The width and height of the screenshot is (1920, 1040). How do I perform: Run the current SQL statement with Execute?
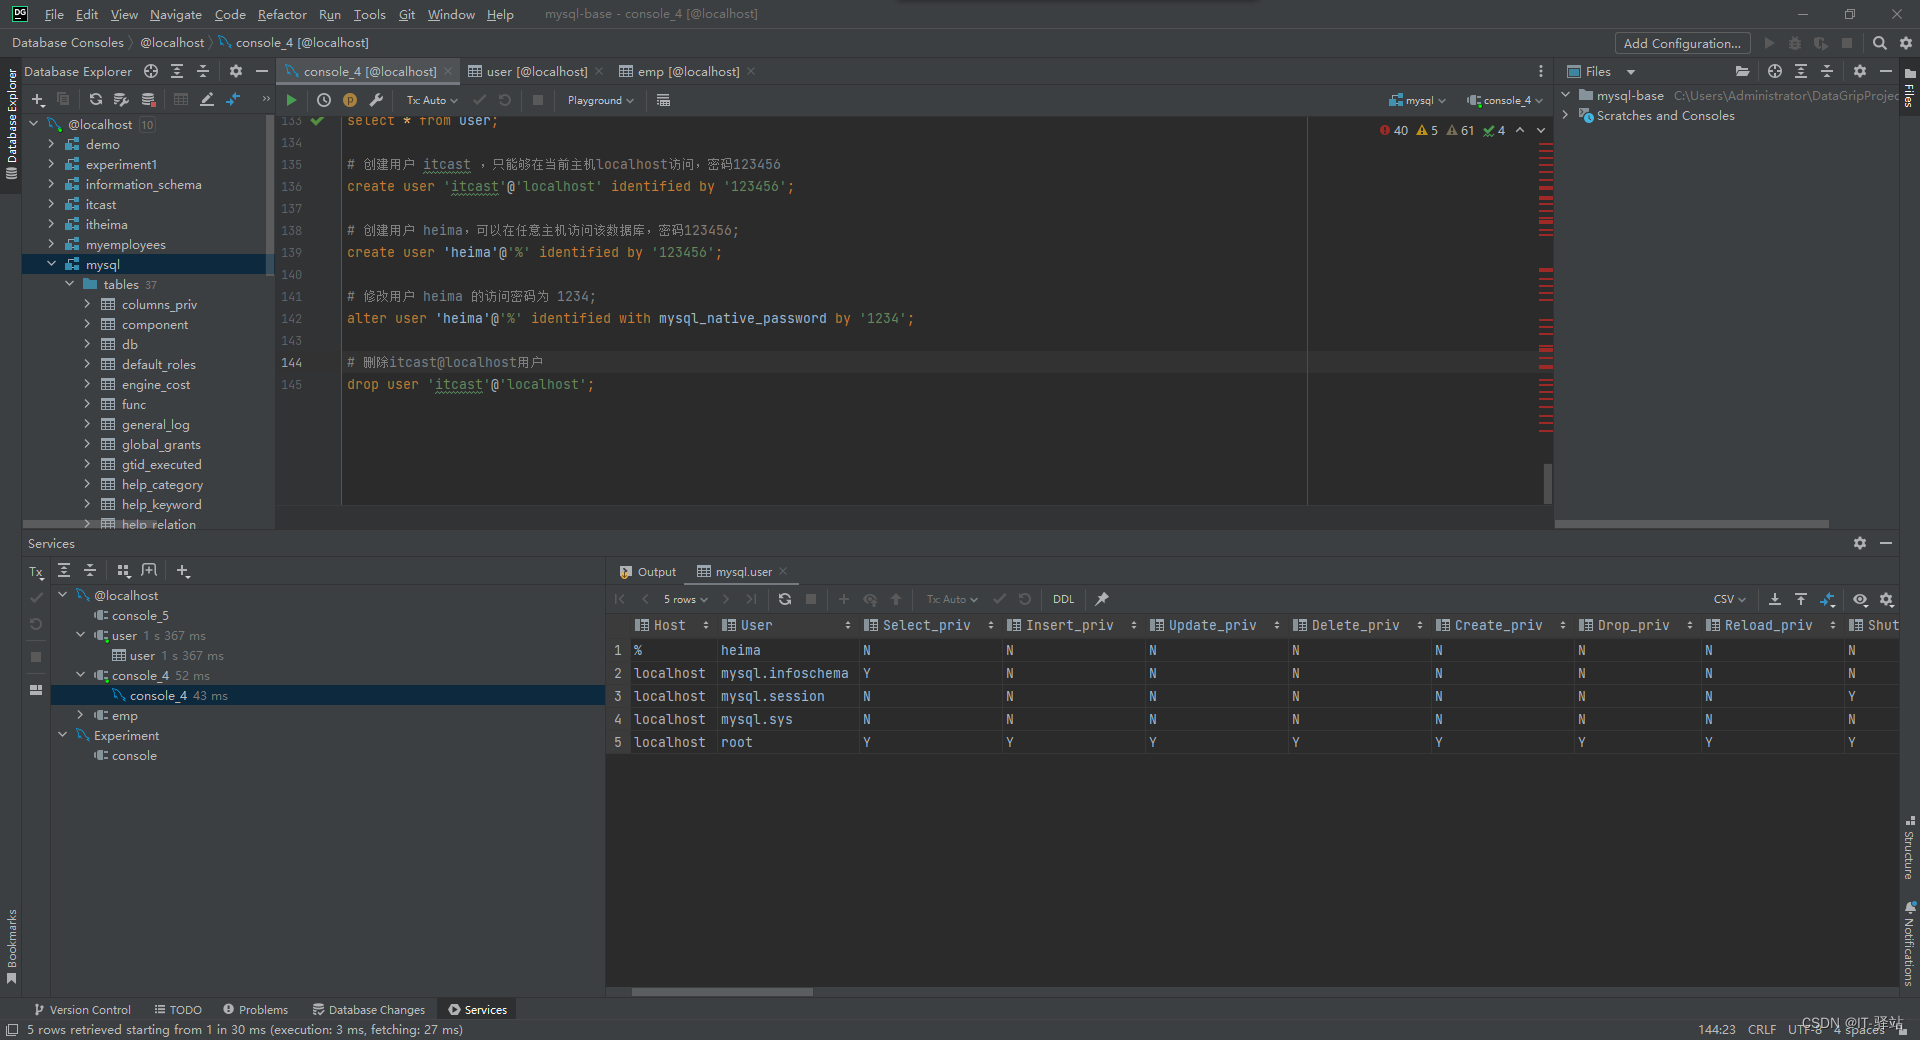click(291, 100)
